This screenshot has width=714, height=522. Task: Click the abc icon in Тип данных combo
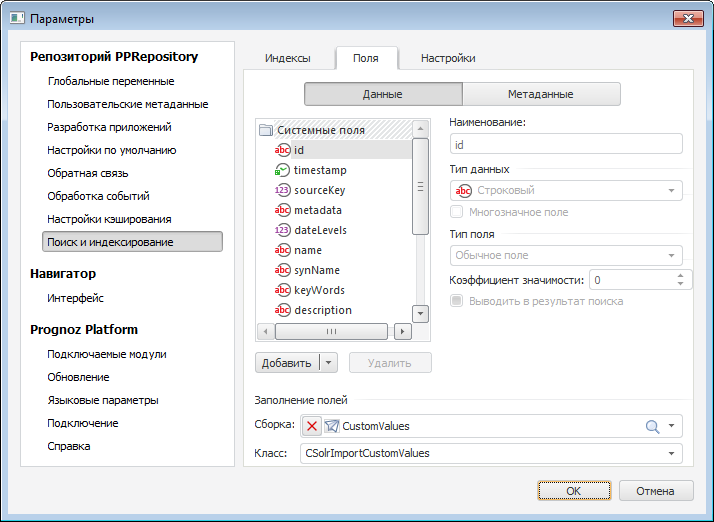click(463, 190)
